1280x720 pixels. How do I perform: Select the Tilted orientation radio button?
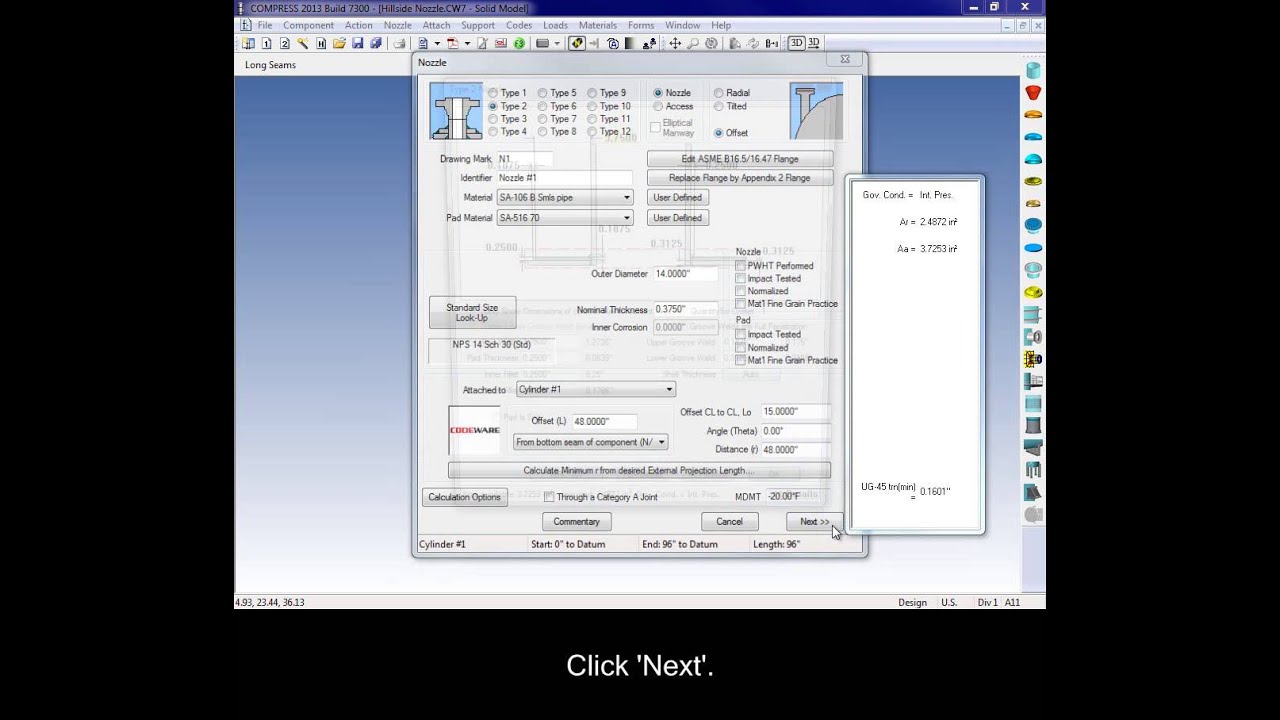(x=718, y=106)
